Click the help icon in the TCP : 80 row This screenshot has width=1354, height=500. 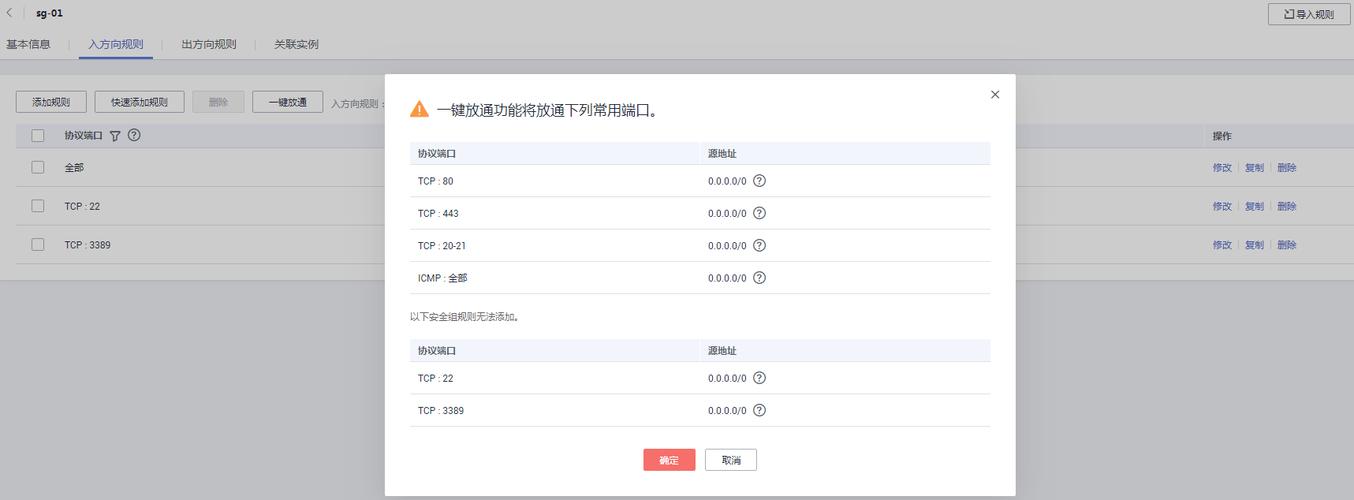coord(759,181)
